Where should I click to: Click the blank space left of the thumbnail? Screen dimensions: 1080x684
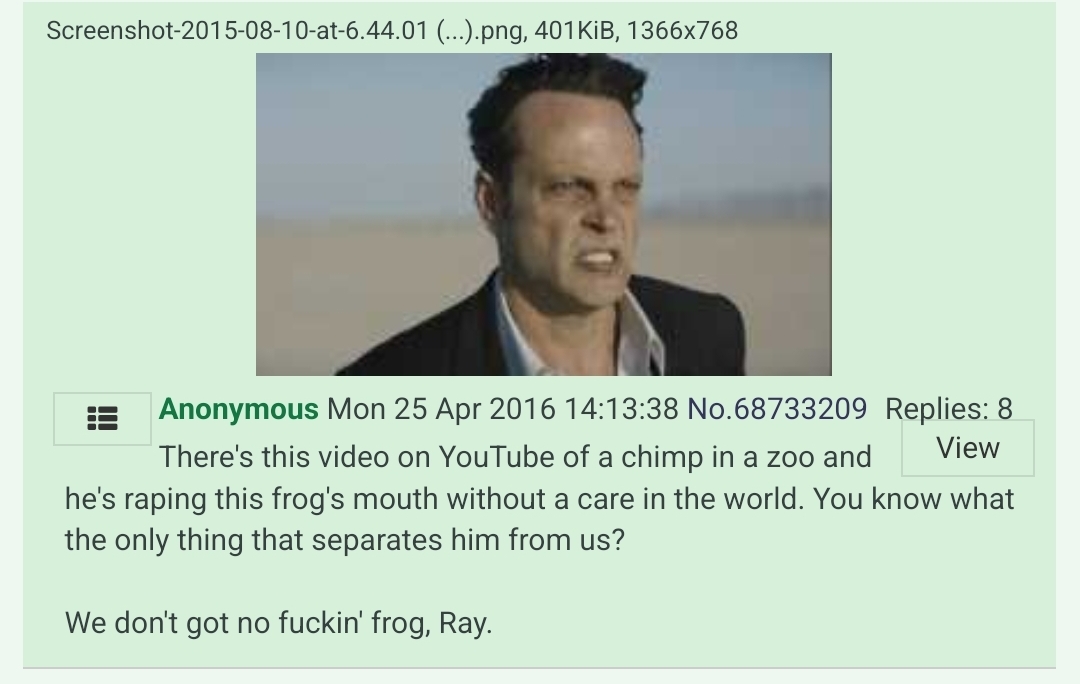click(140, 214)
